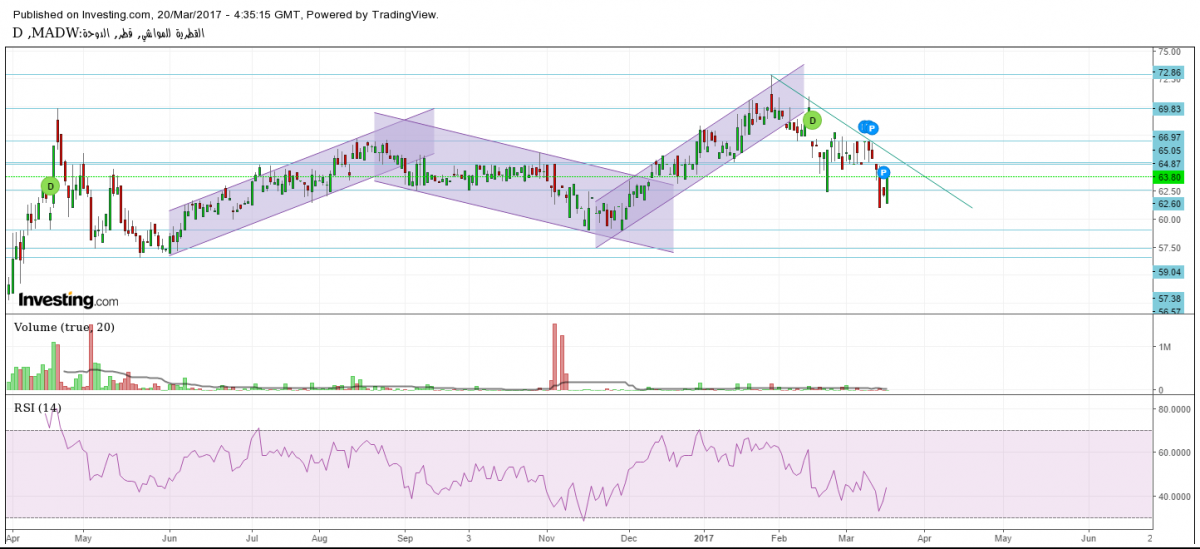
Task: Click the green 63.80 current price label
Action: (1169, 177)
